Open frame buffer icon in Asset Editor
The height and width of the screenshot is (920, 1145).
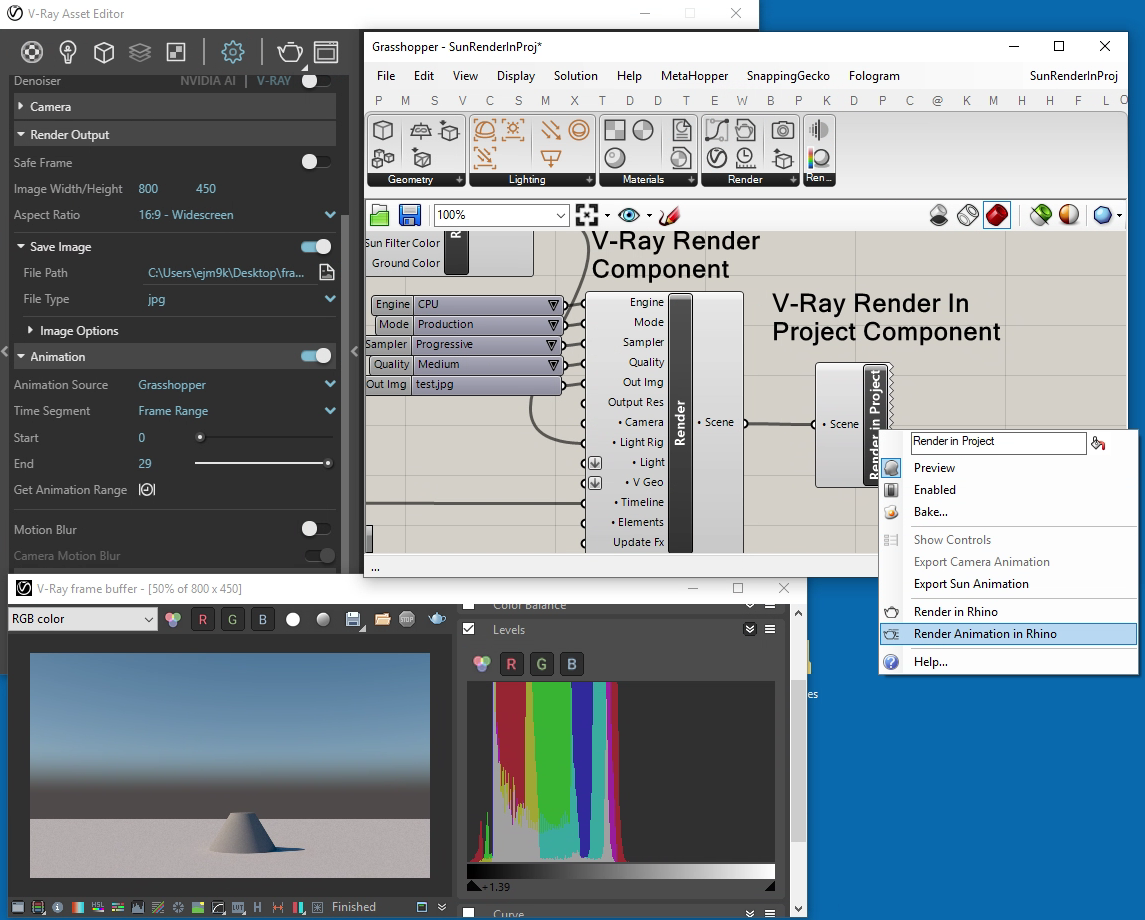coord(326,52)
